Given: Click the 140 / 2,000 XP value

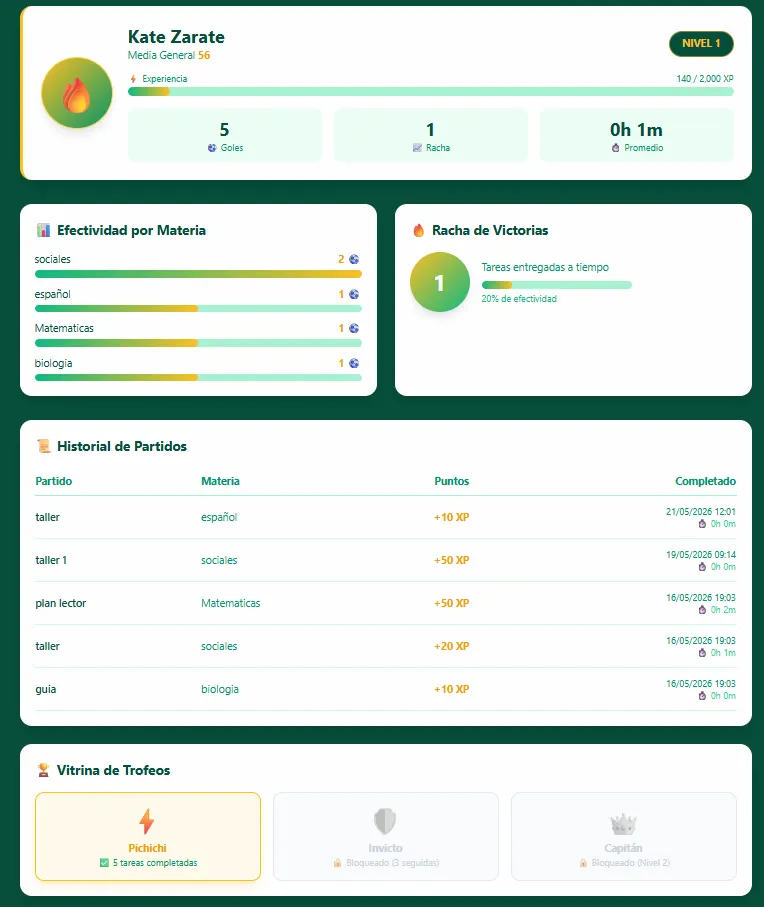Looking at the screenshot, I should pos(705,79).
